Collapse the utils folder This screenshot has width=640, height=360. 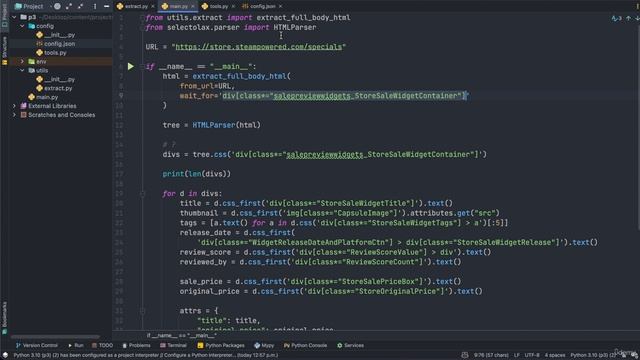click(22, 71)
